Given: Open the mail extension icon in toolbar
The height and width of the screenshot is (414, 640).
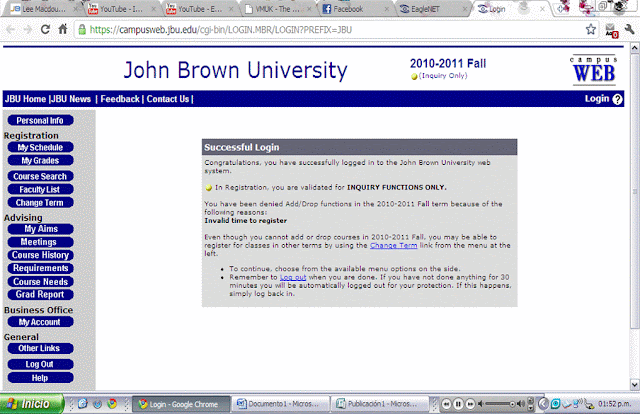Looking at the screenshot, I should pyautogui.click(x=611, y=31).
